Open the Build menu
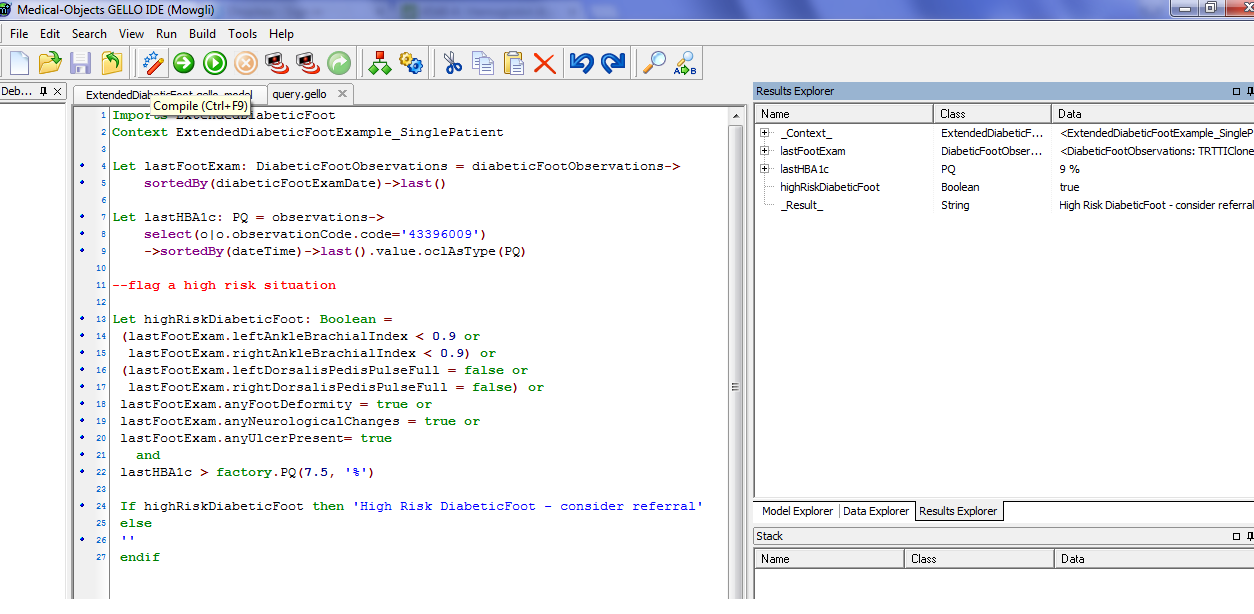This screenshot has width=1254, height=614. click(202, 34)
